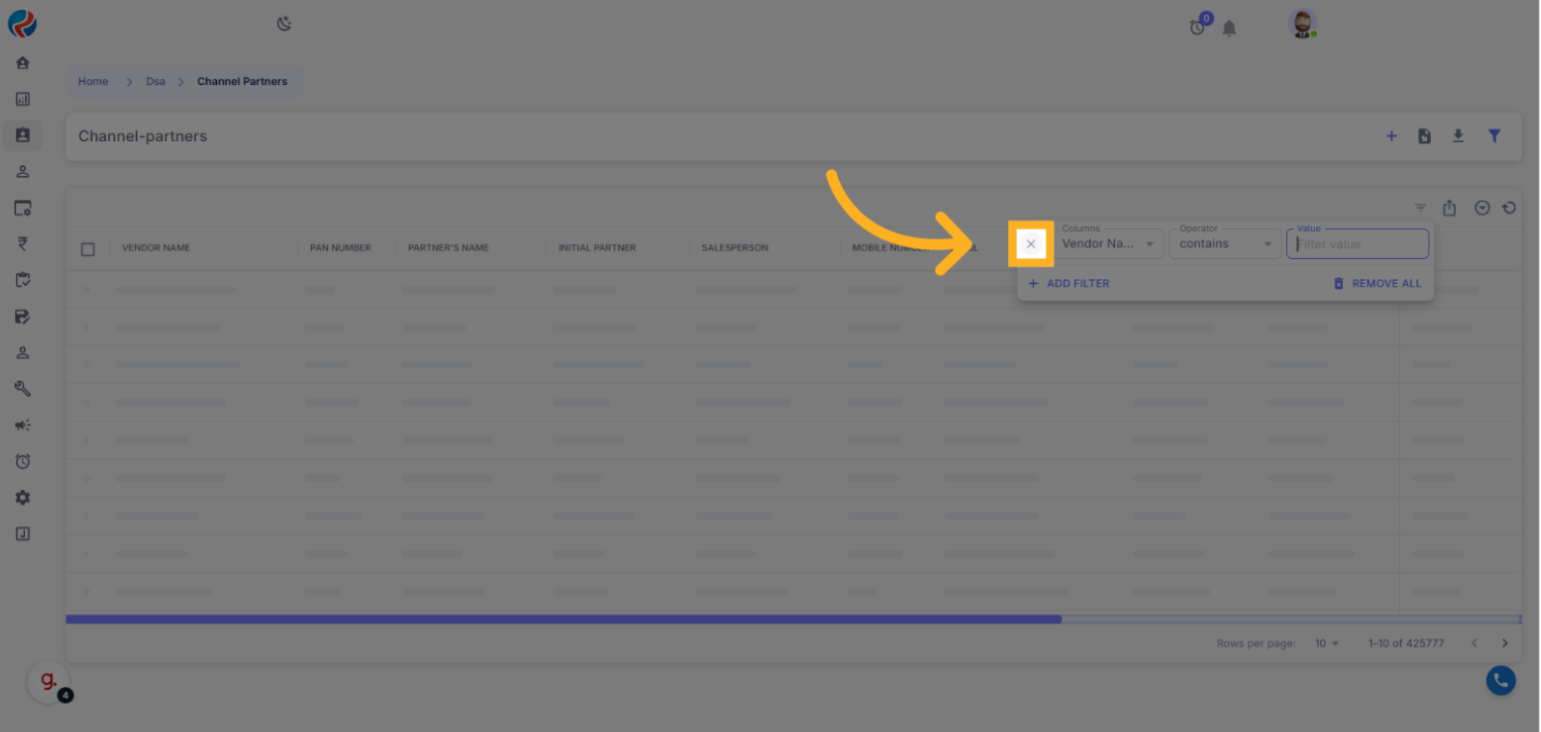Open the Columns dropdown showing Vendor Name

click(x=1108, y=244)
